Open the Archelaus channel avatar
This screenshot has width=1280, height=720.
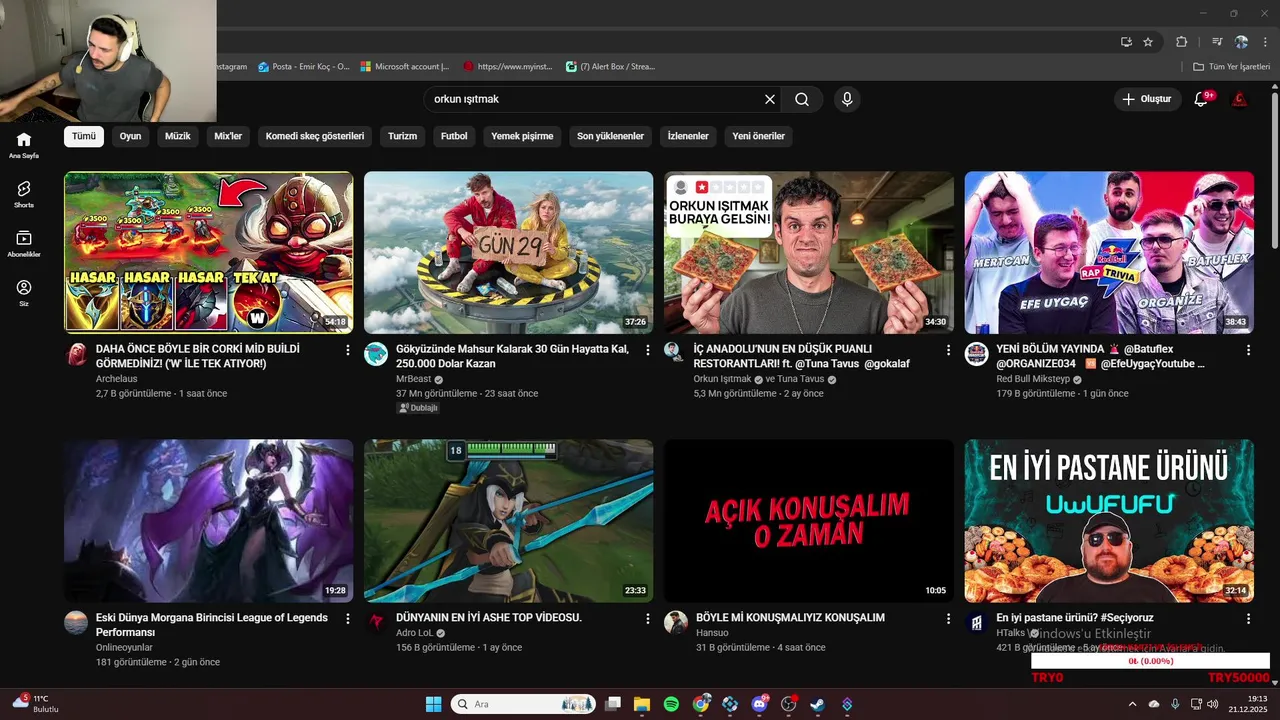tap(76, 354)
